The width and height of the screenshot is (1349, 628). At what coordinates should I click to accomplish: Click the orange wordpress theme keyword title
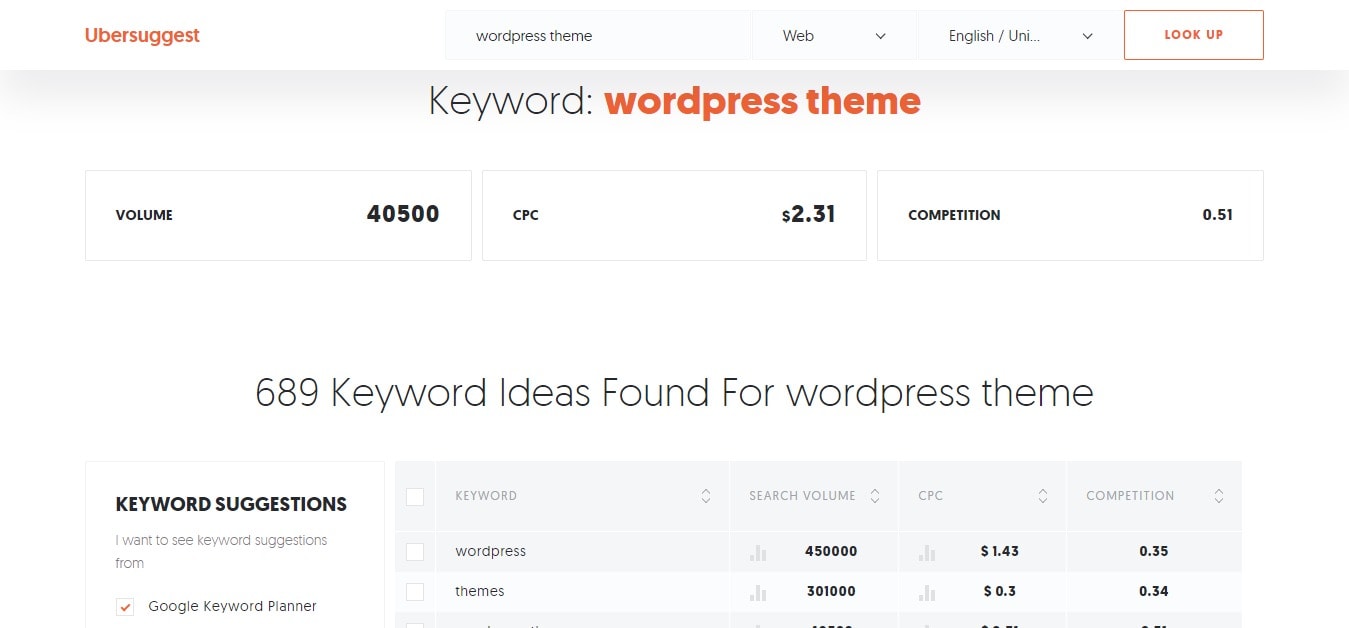[762, 101]
